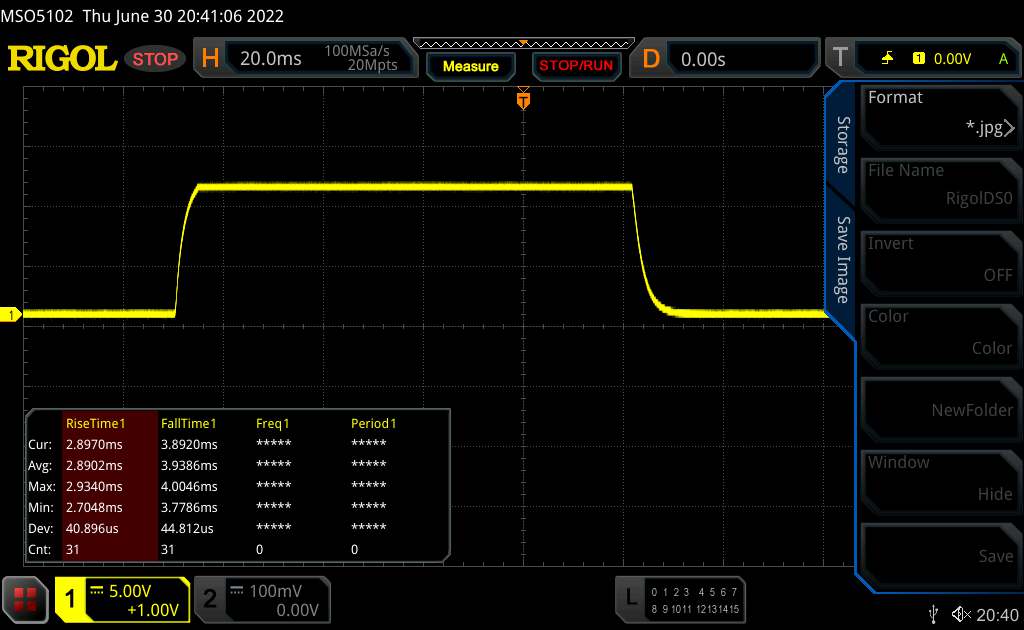Switch to the Save Image tab

point(842,260)
